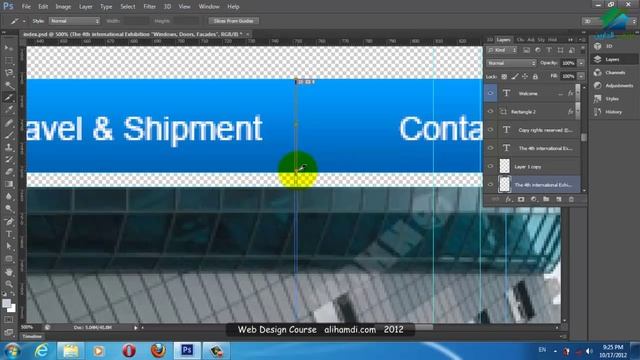Toggle lock position
The width and height of the screenshot is (640, 360).
click(x=525, y=76)
